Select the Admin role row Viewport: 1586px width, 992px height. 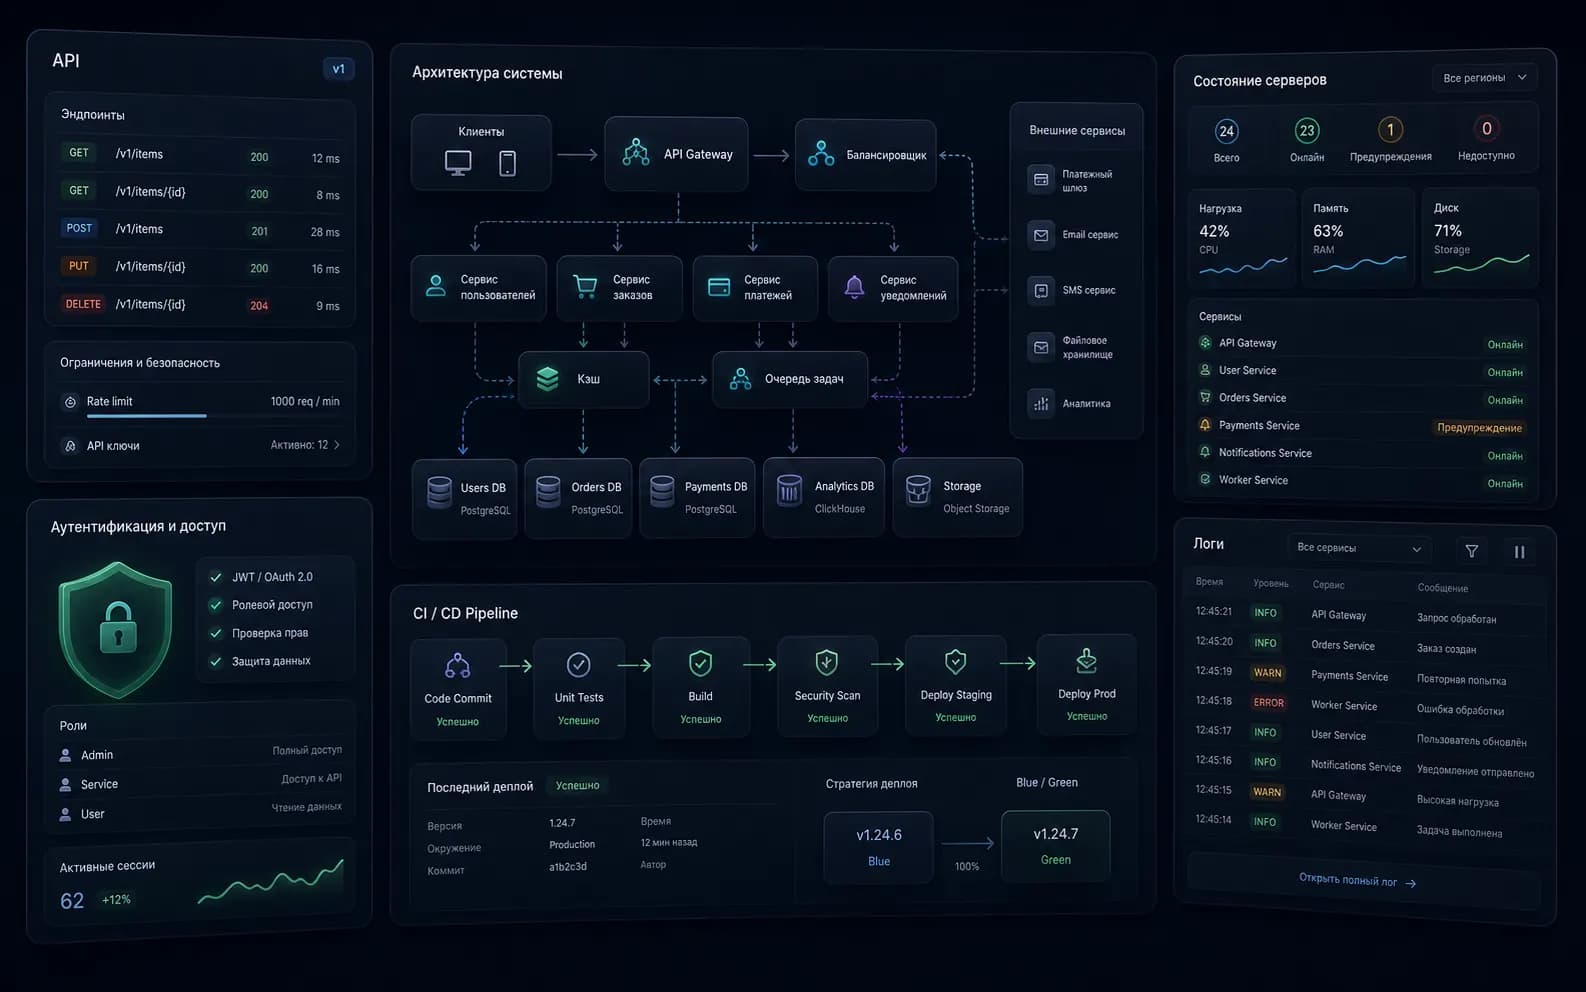200,753
